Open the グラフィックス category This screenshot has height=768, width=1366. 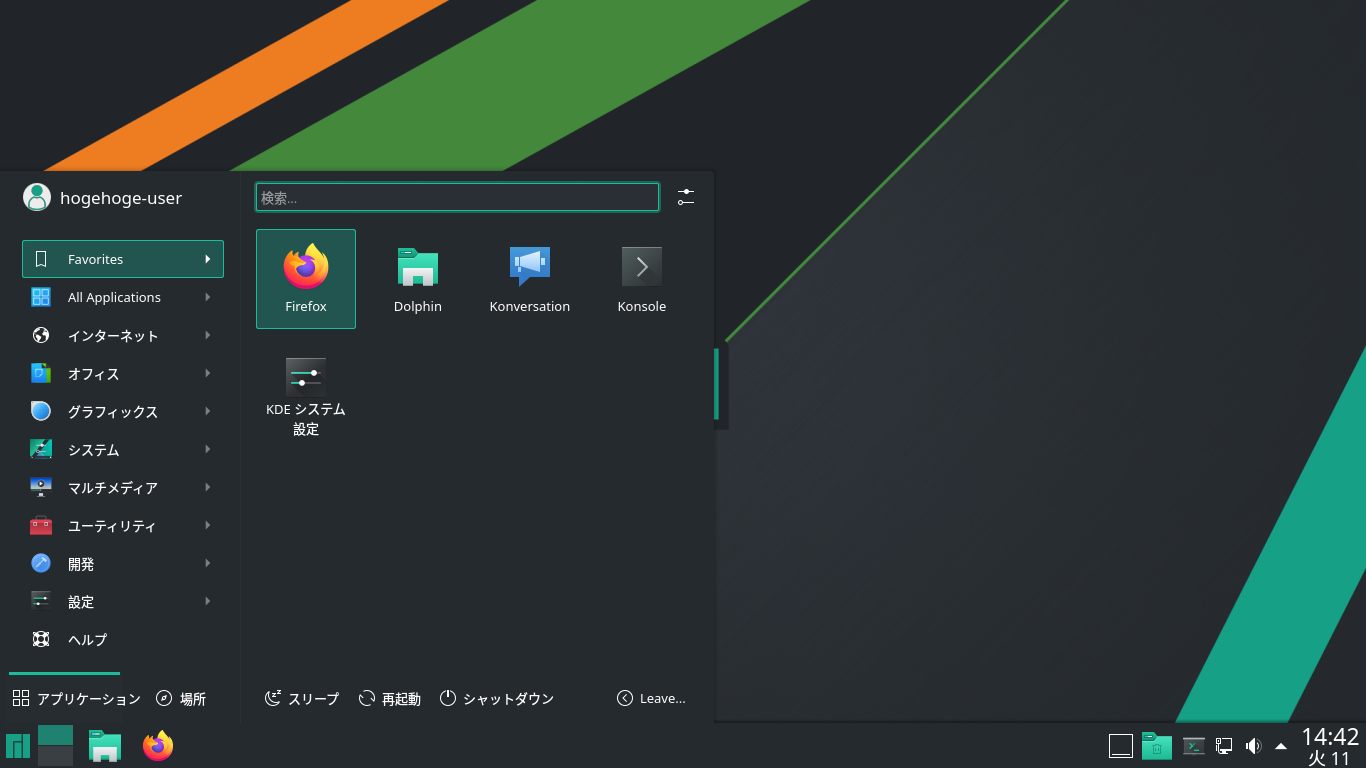point(123,411)
